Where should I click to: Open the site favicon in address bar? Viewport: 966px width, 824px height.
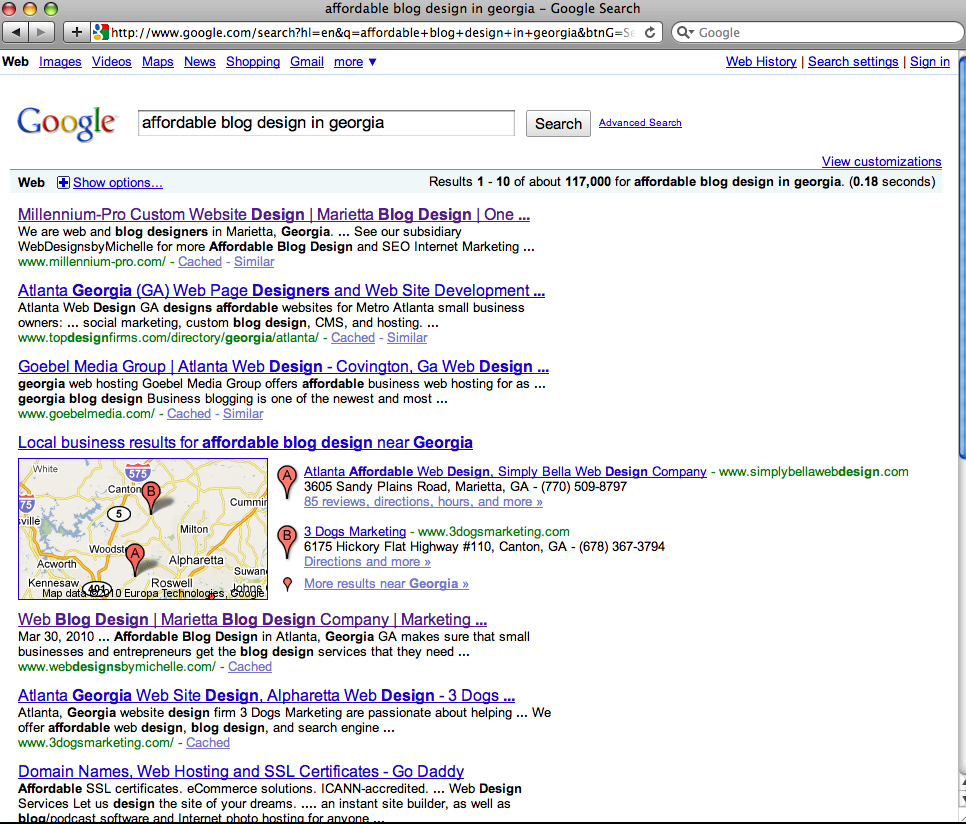(x=100, y=32)
